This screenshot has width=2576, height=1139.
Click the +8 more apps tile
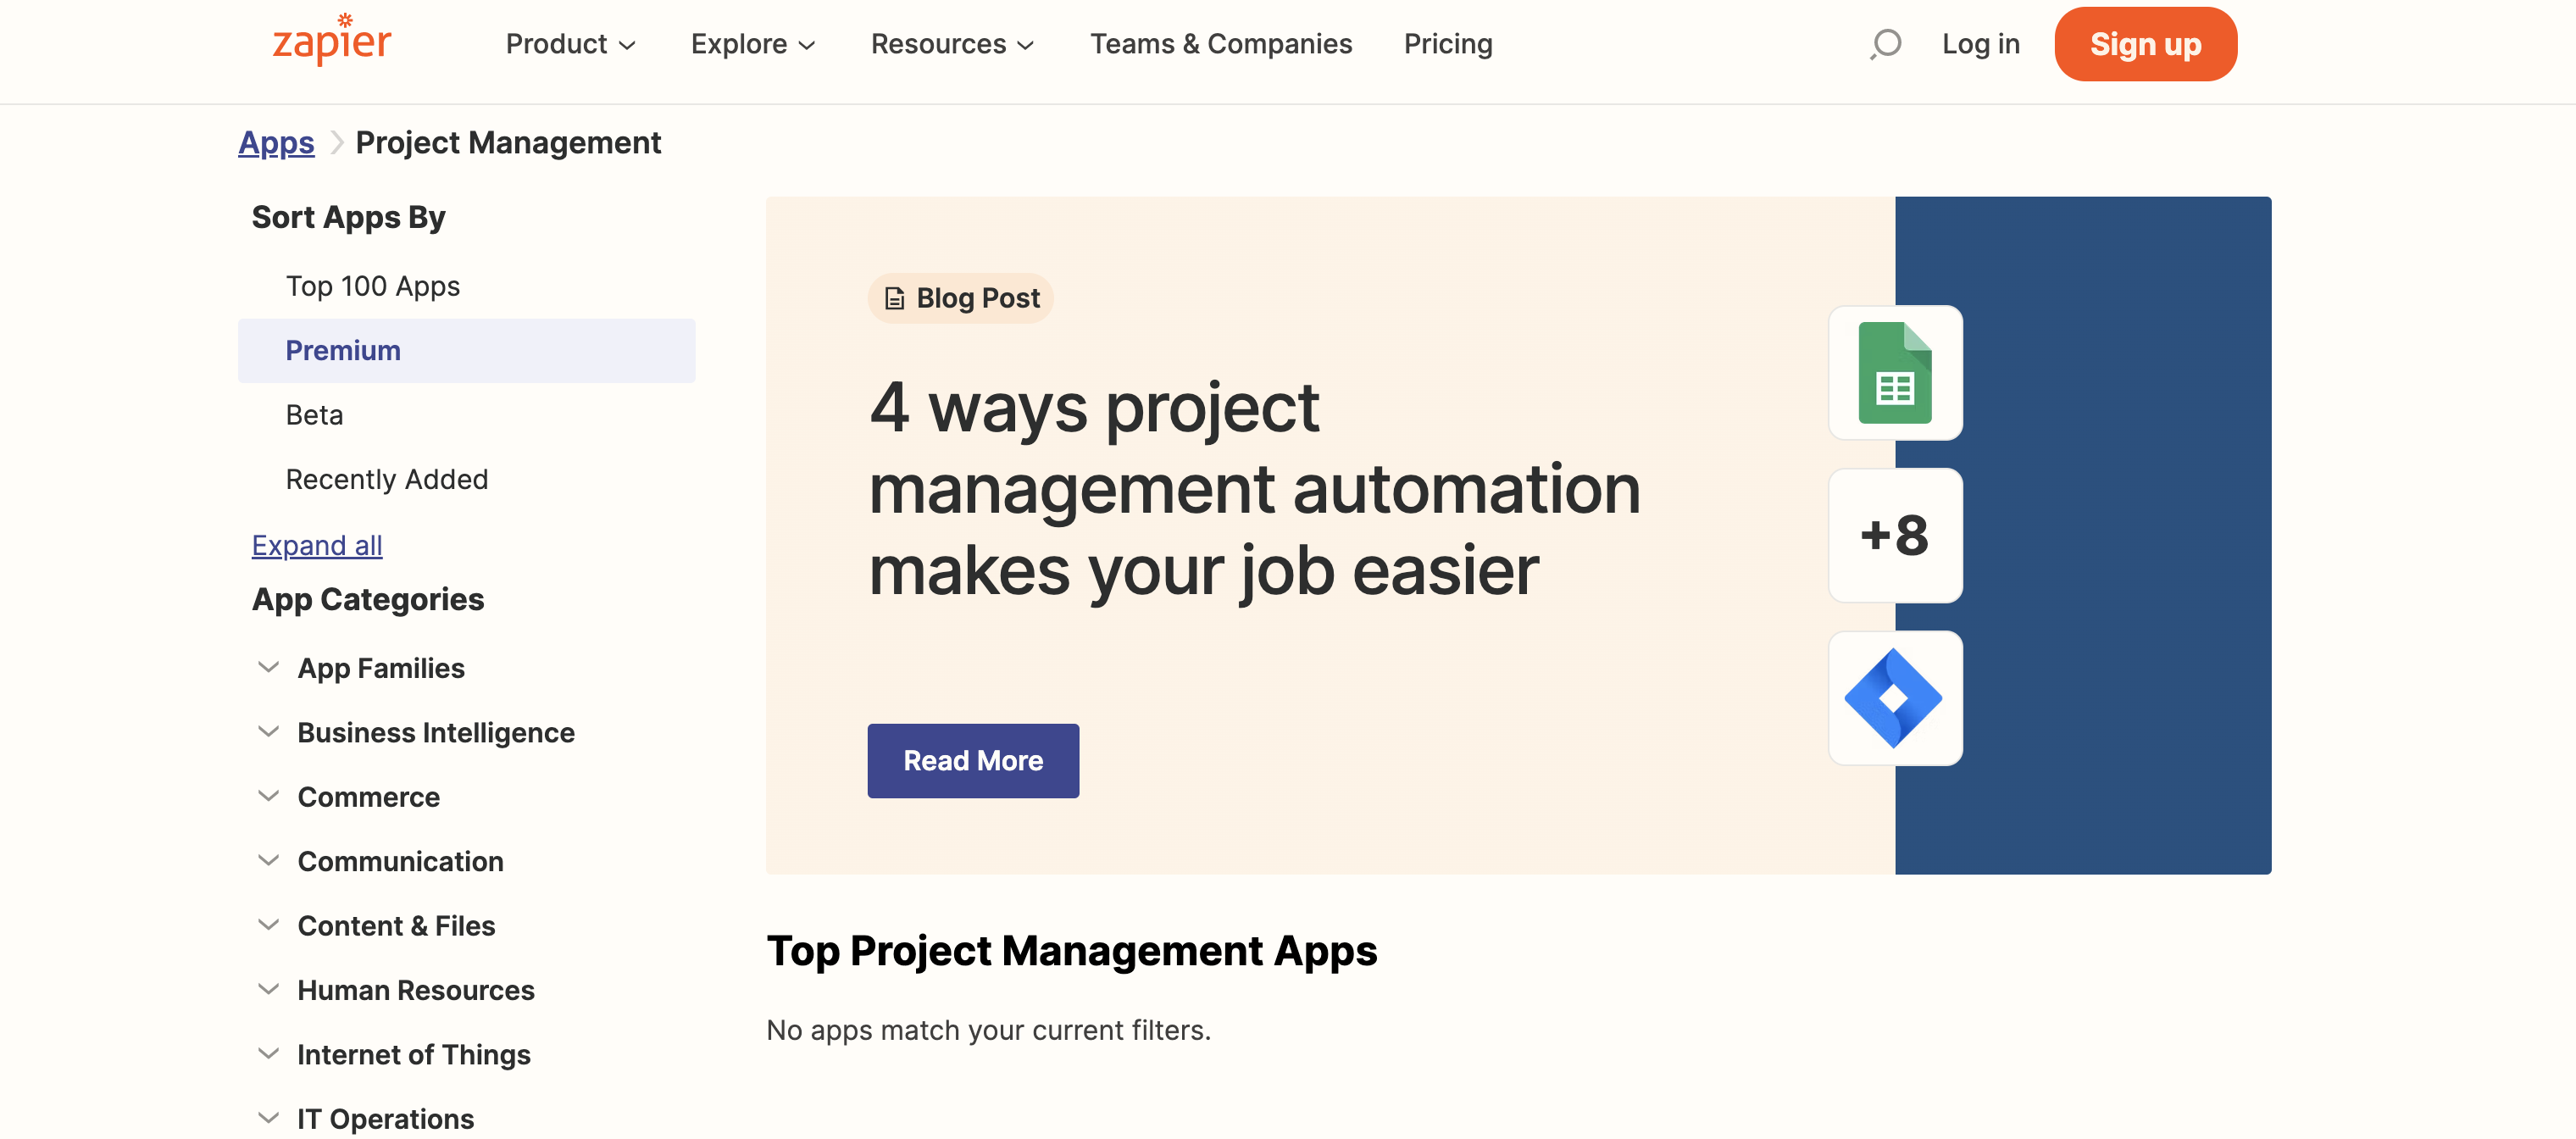tap(1894, 535)
